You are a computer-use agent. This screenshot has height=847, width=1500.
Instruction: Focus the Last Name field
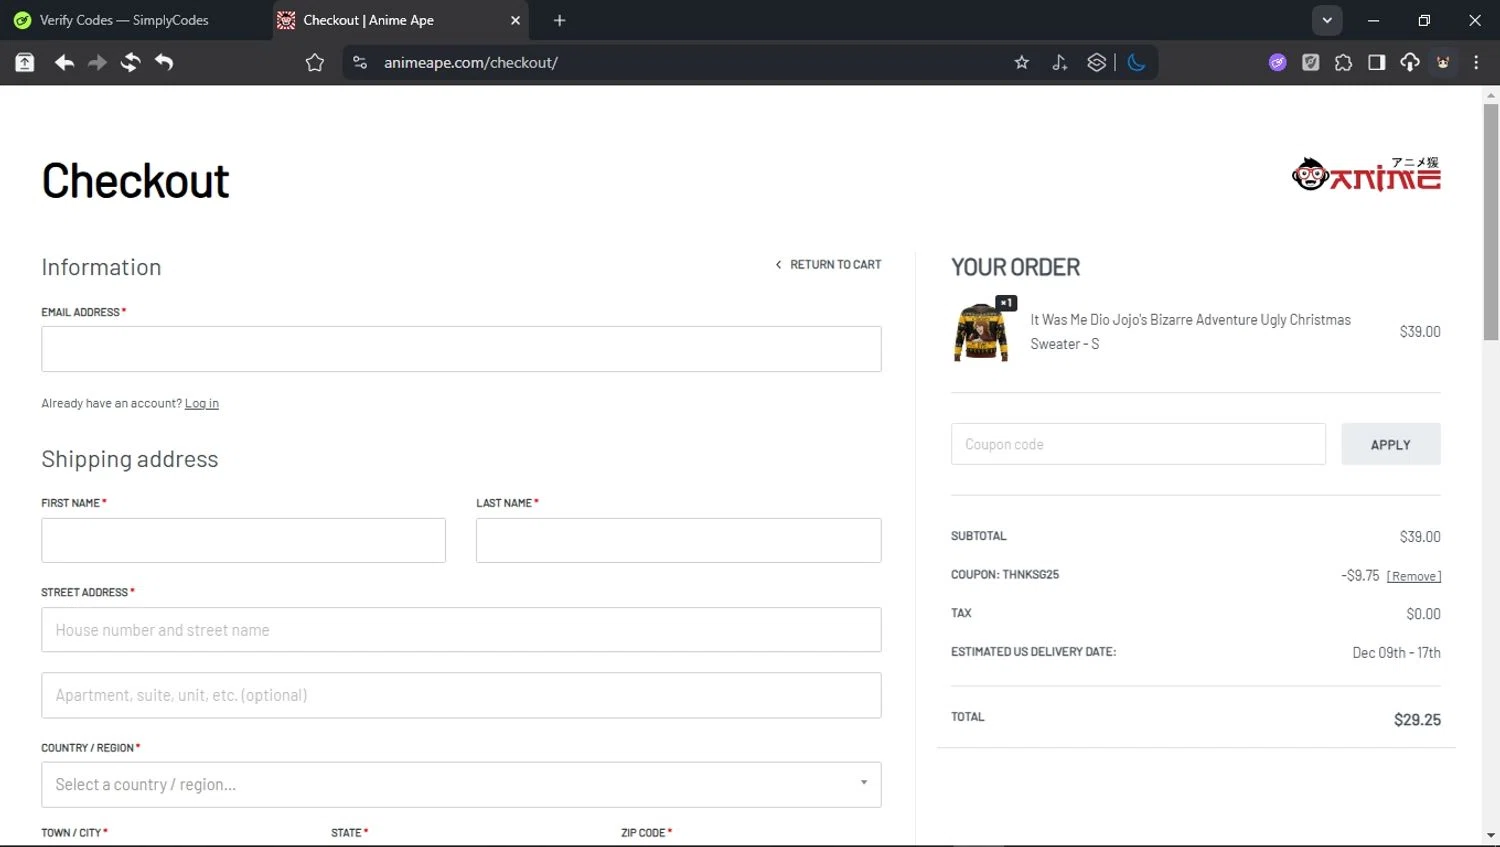click(678, 540)
